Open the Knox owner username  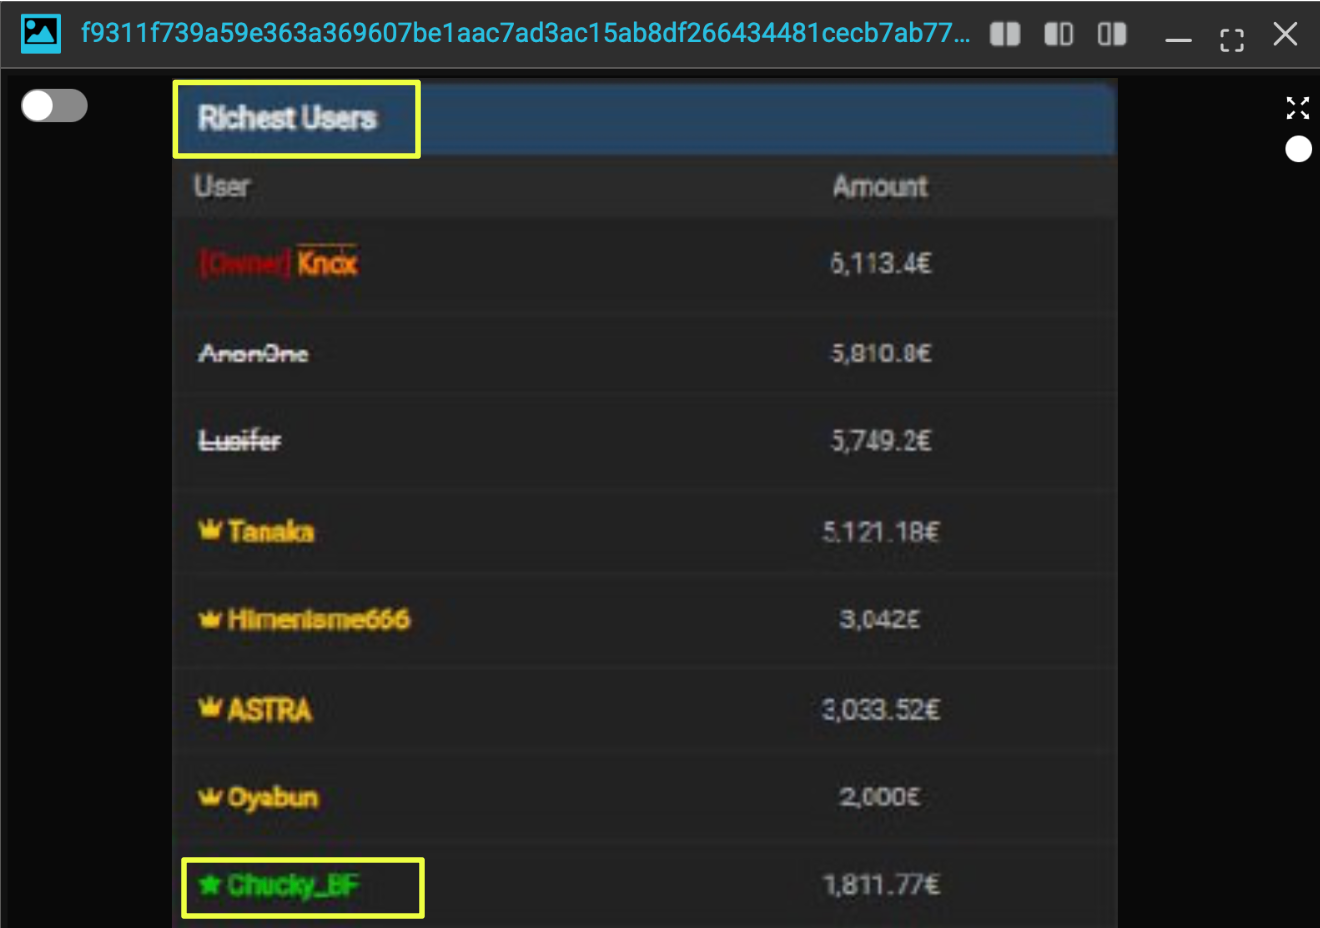pyautogui.click(x=327, y=263)
